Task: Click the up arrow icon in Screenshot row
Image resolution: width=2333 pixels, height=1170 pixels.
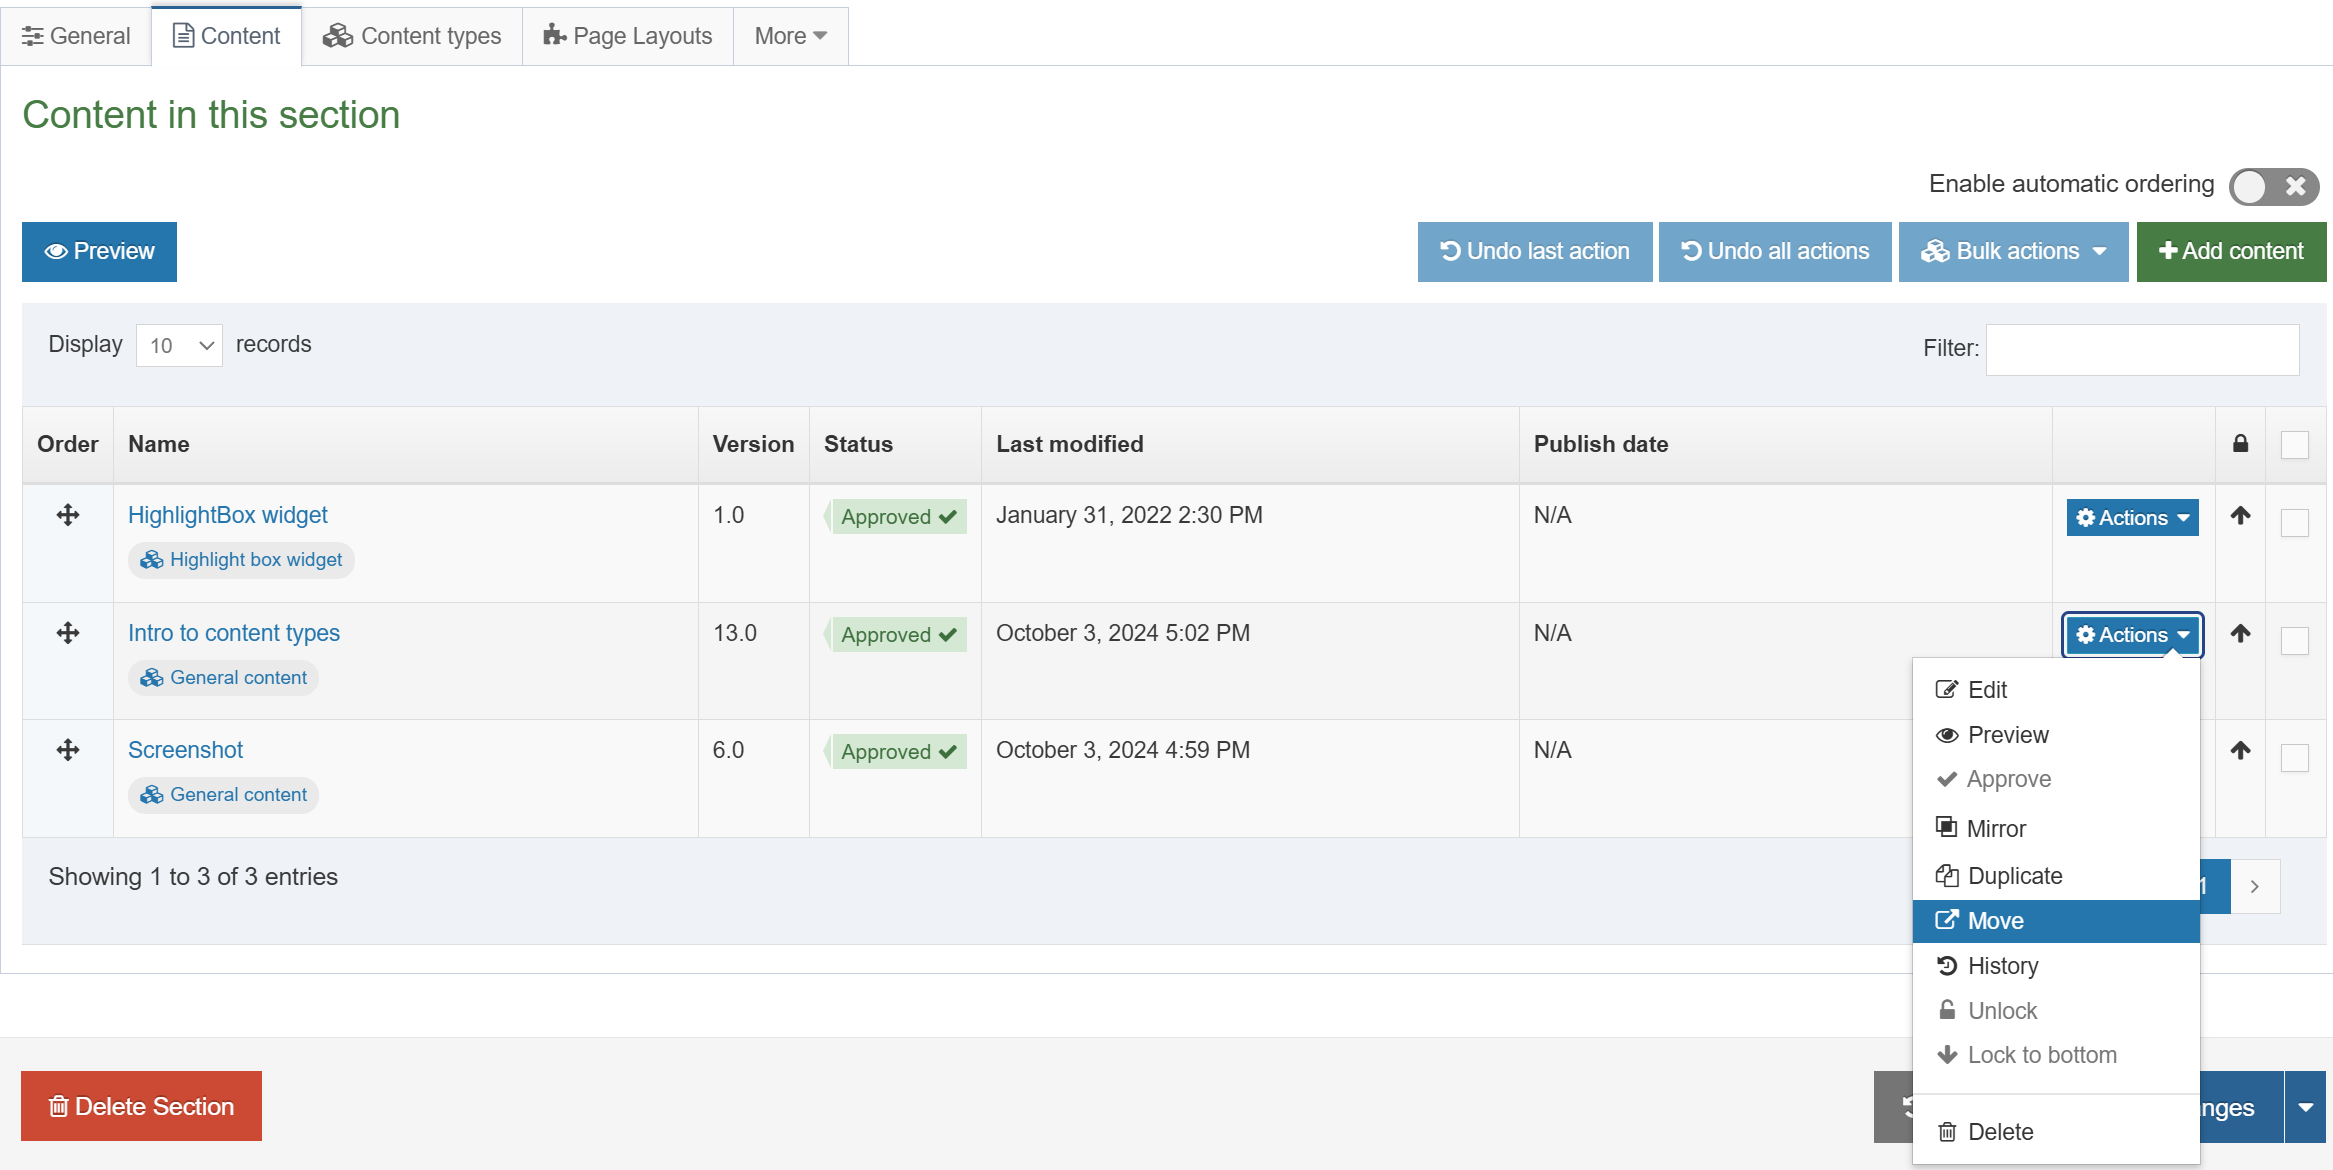Action: 2240,751
